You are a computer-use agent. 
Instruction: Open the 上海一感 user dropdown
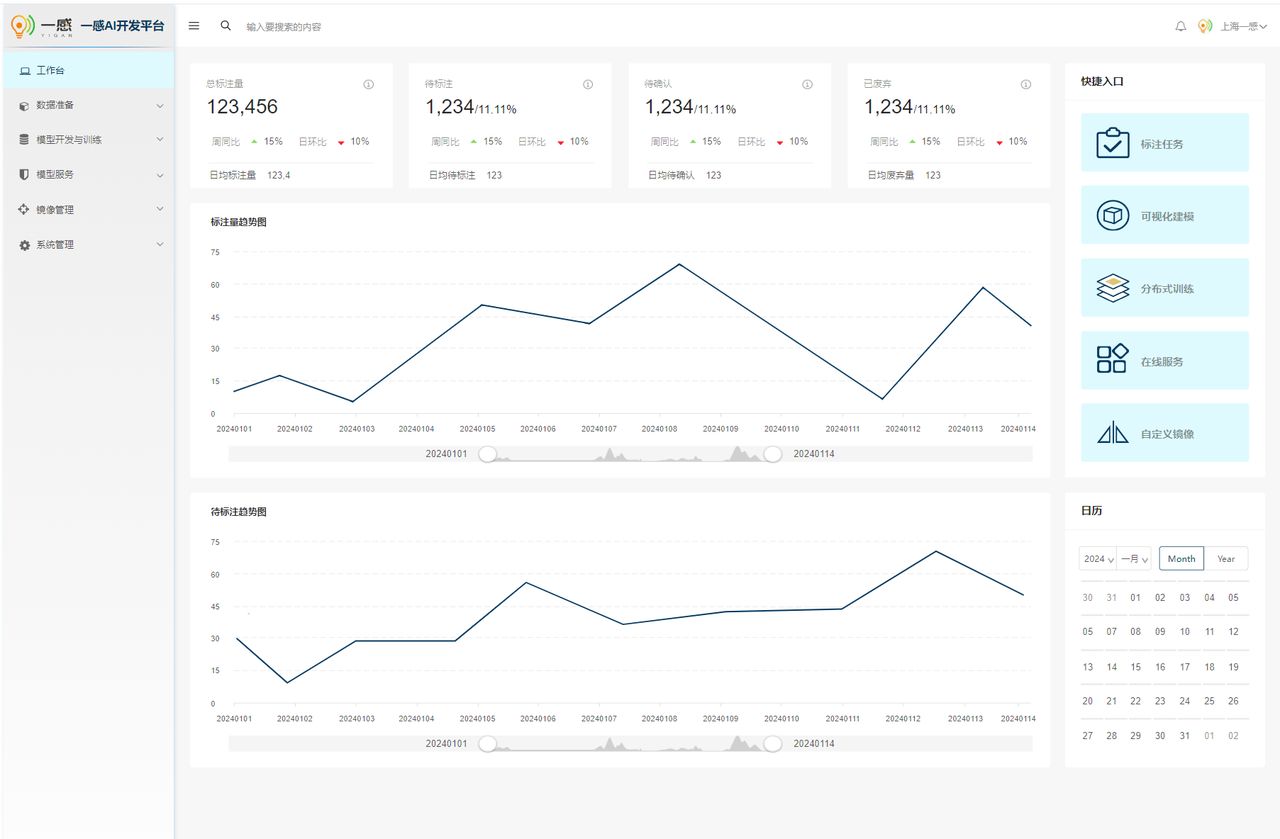1243,26
